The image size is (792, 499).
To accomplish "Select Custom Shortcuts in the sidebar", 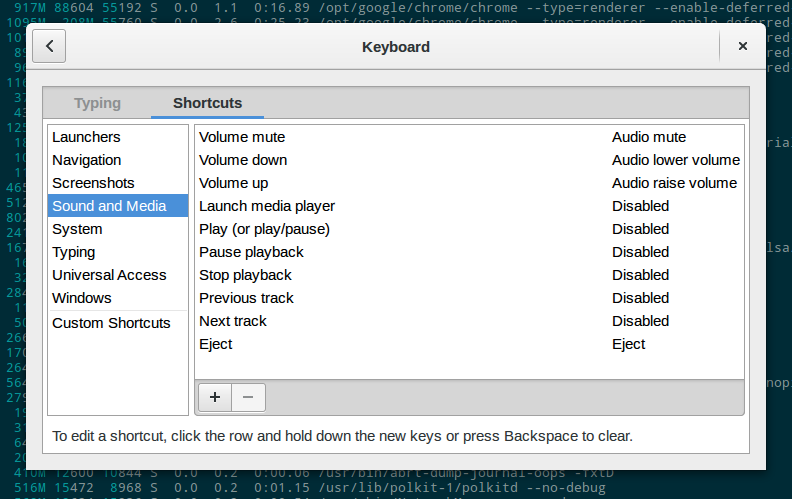I will click(x=111, y=323).
